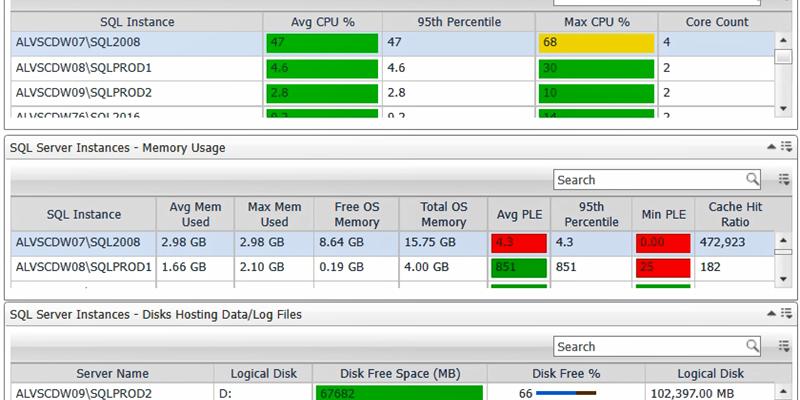The height and width of the screenshot is (400, 800).
Task: Click the 8.64 GB Free OS Memory value
Action: click(x=341, y=243)
